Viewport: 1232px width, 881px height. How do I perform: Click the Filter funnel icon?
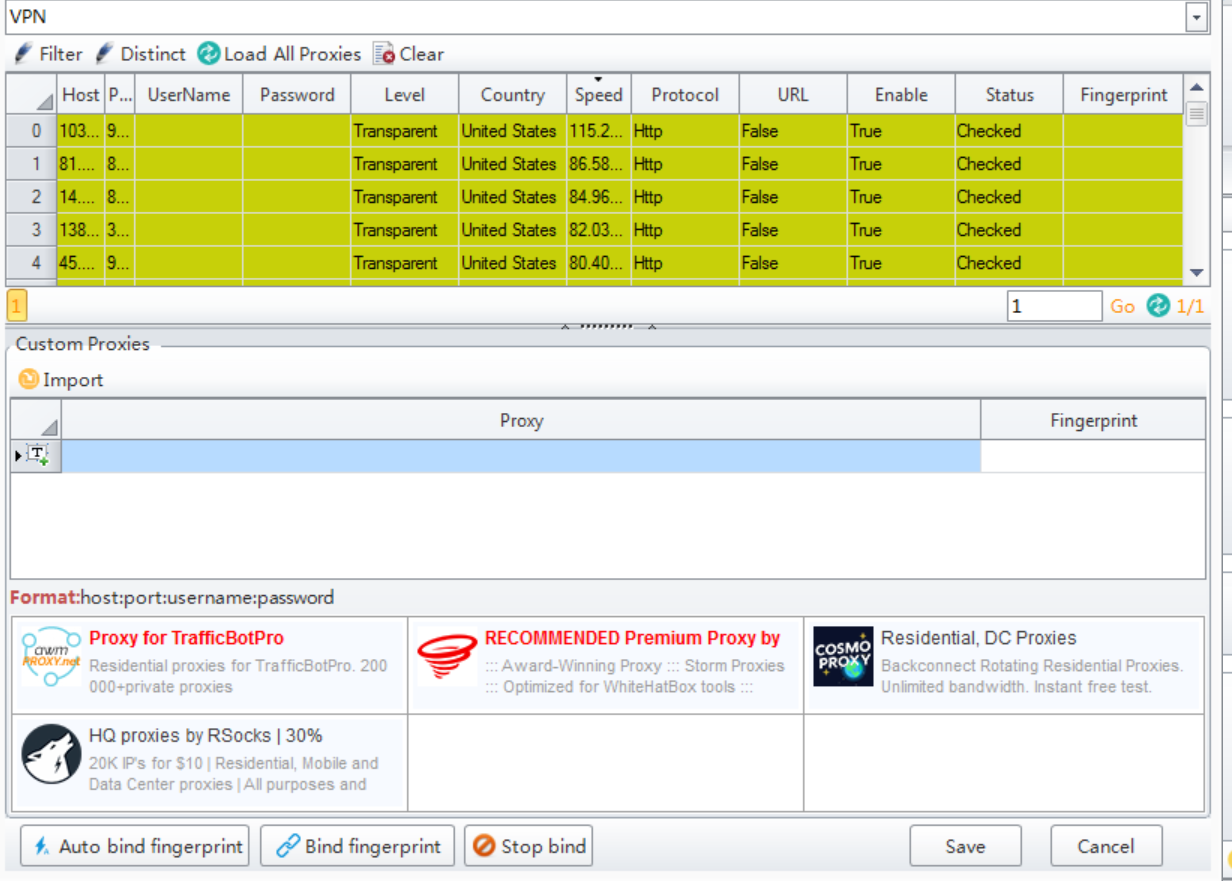pos(23,54)
